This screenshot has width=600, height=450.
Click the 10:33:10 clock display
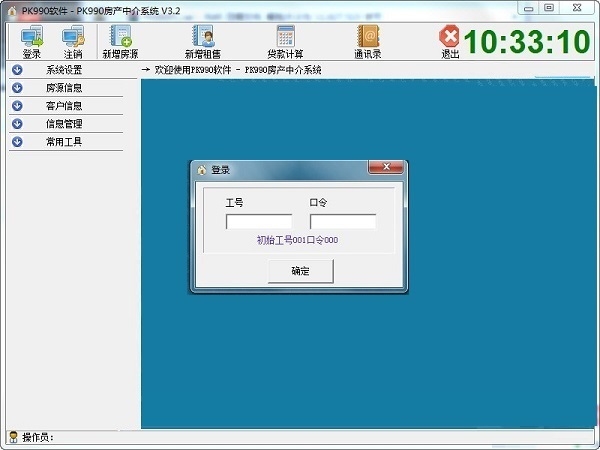coord(527,41)
